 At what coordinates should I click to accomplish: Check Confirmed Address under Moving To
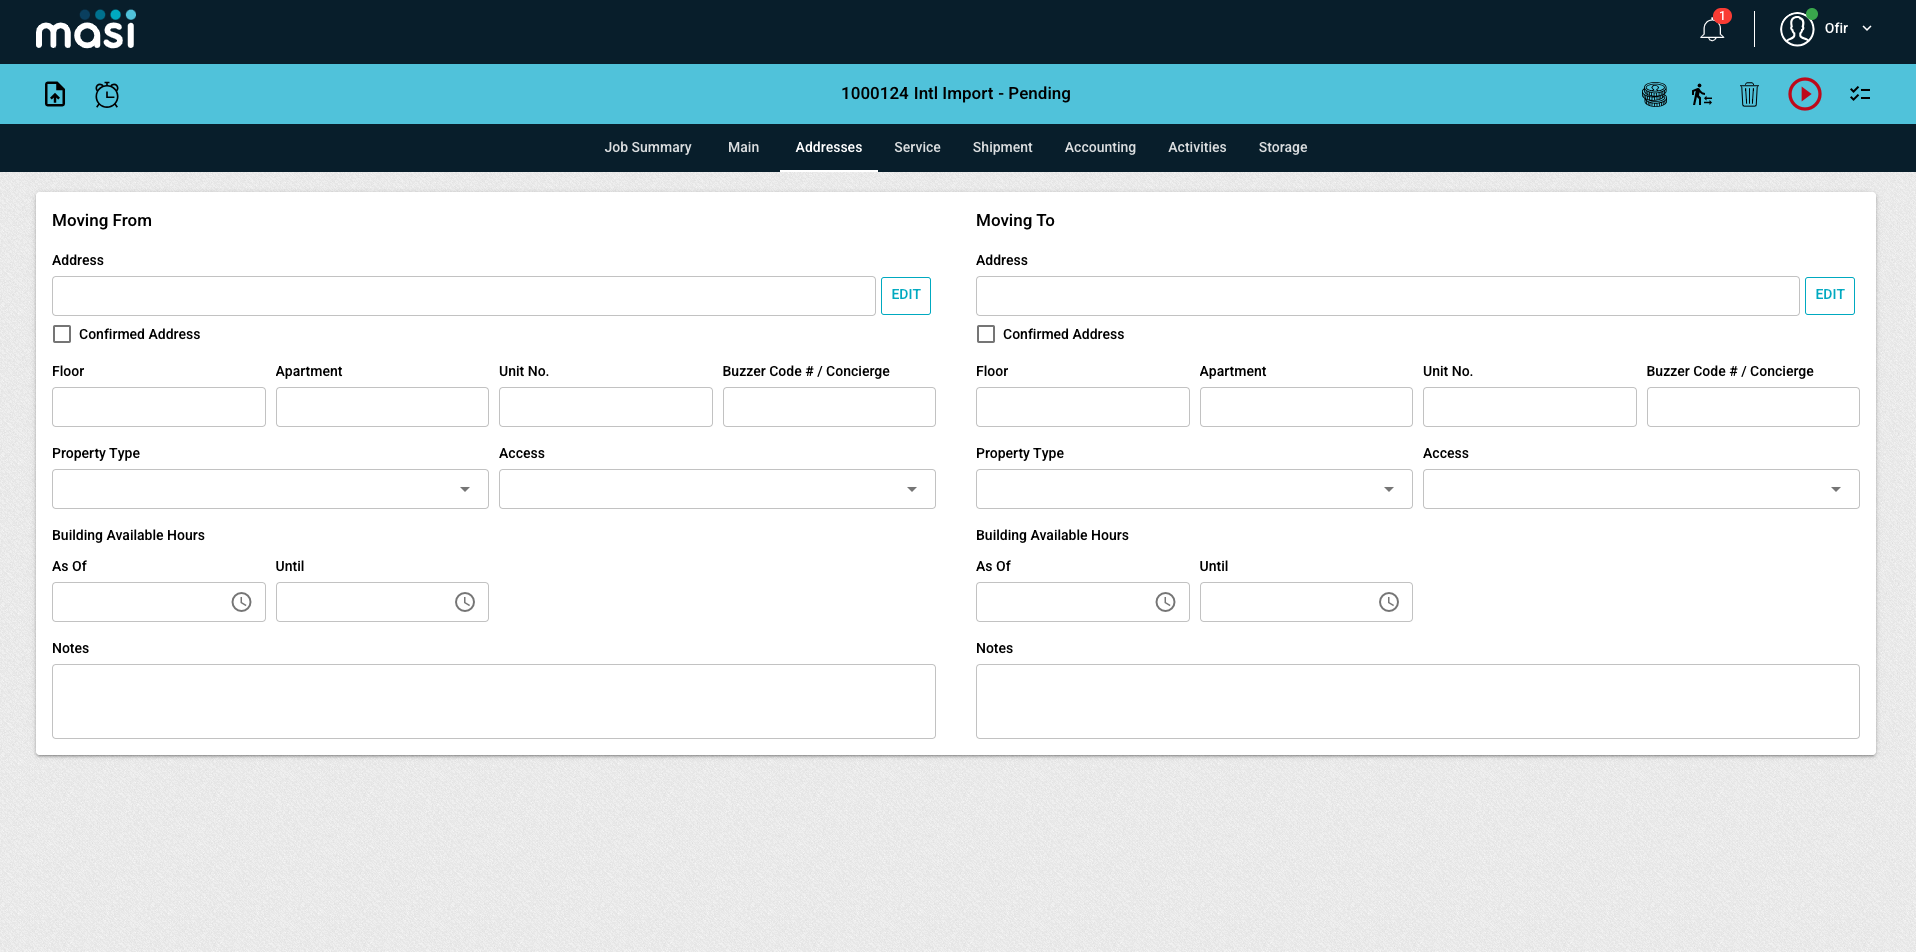(986, 334)
